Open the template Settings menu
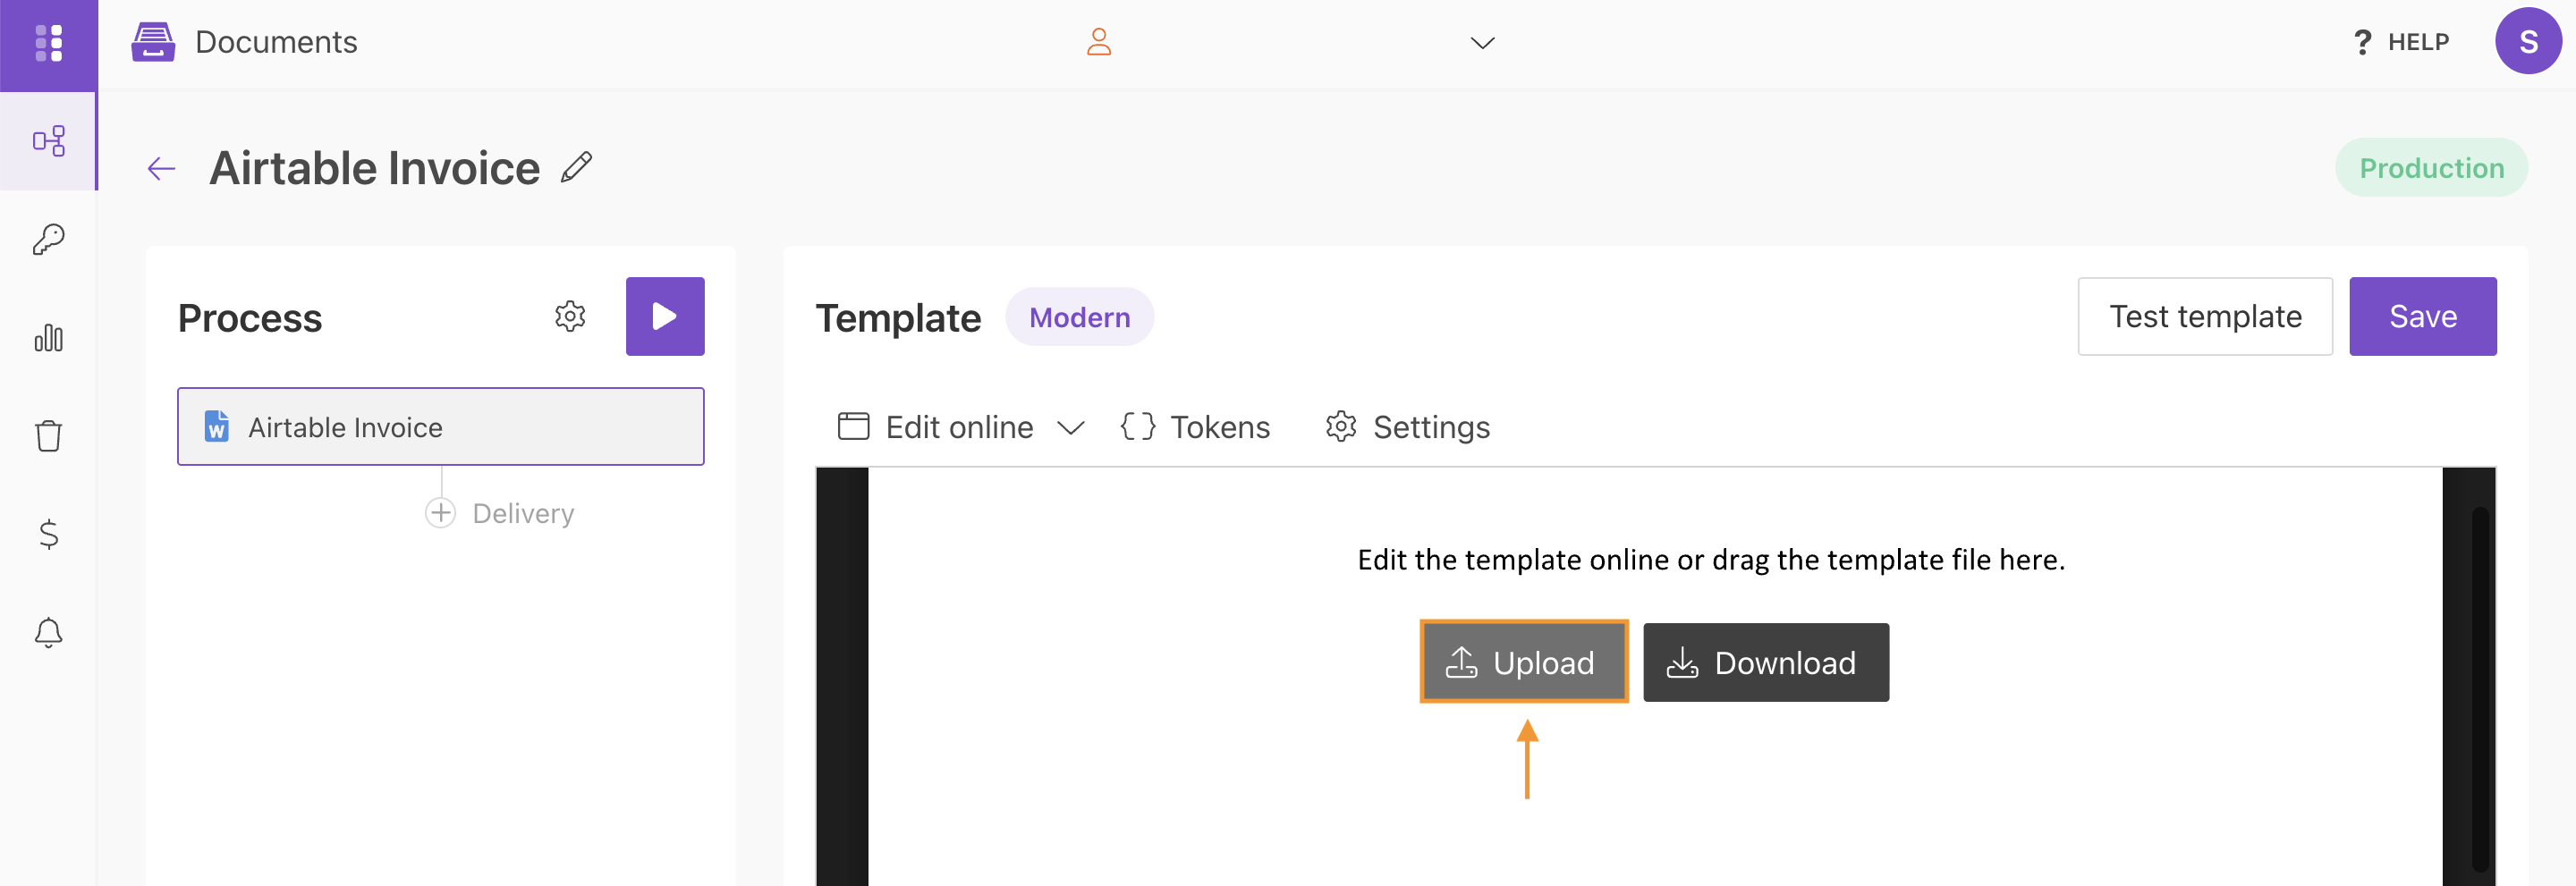Screen dimensions: 2576x886 pos(1407,427)
